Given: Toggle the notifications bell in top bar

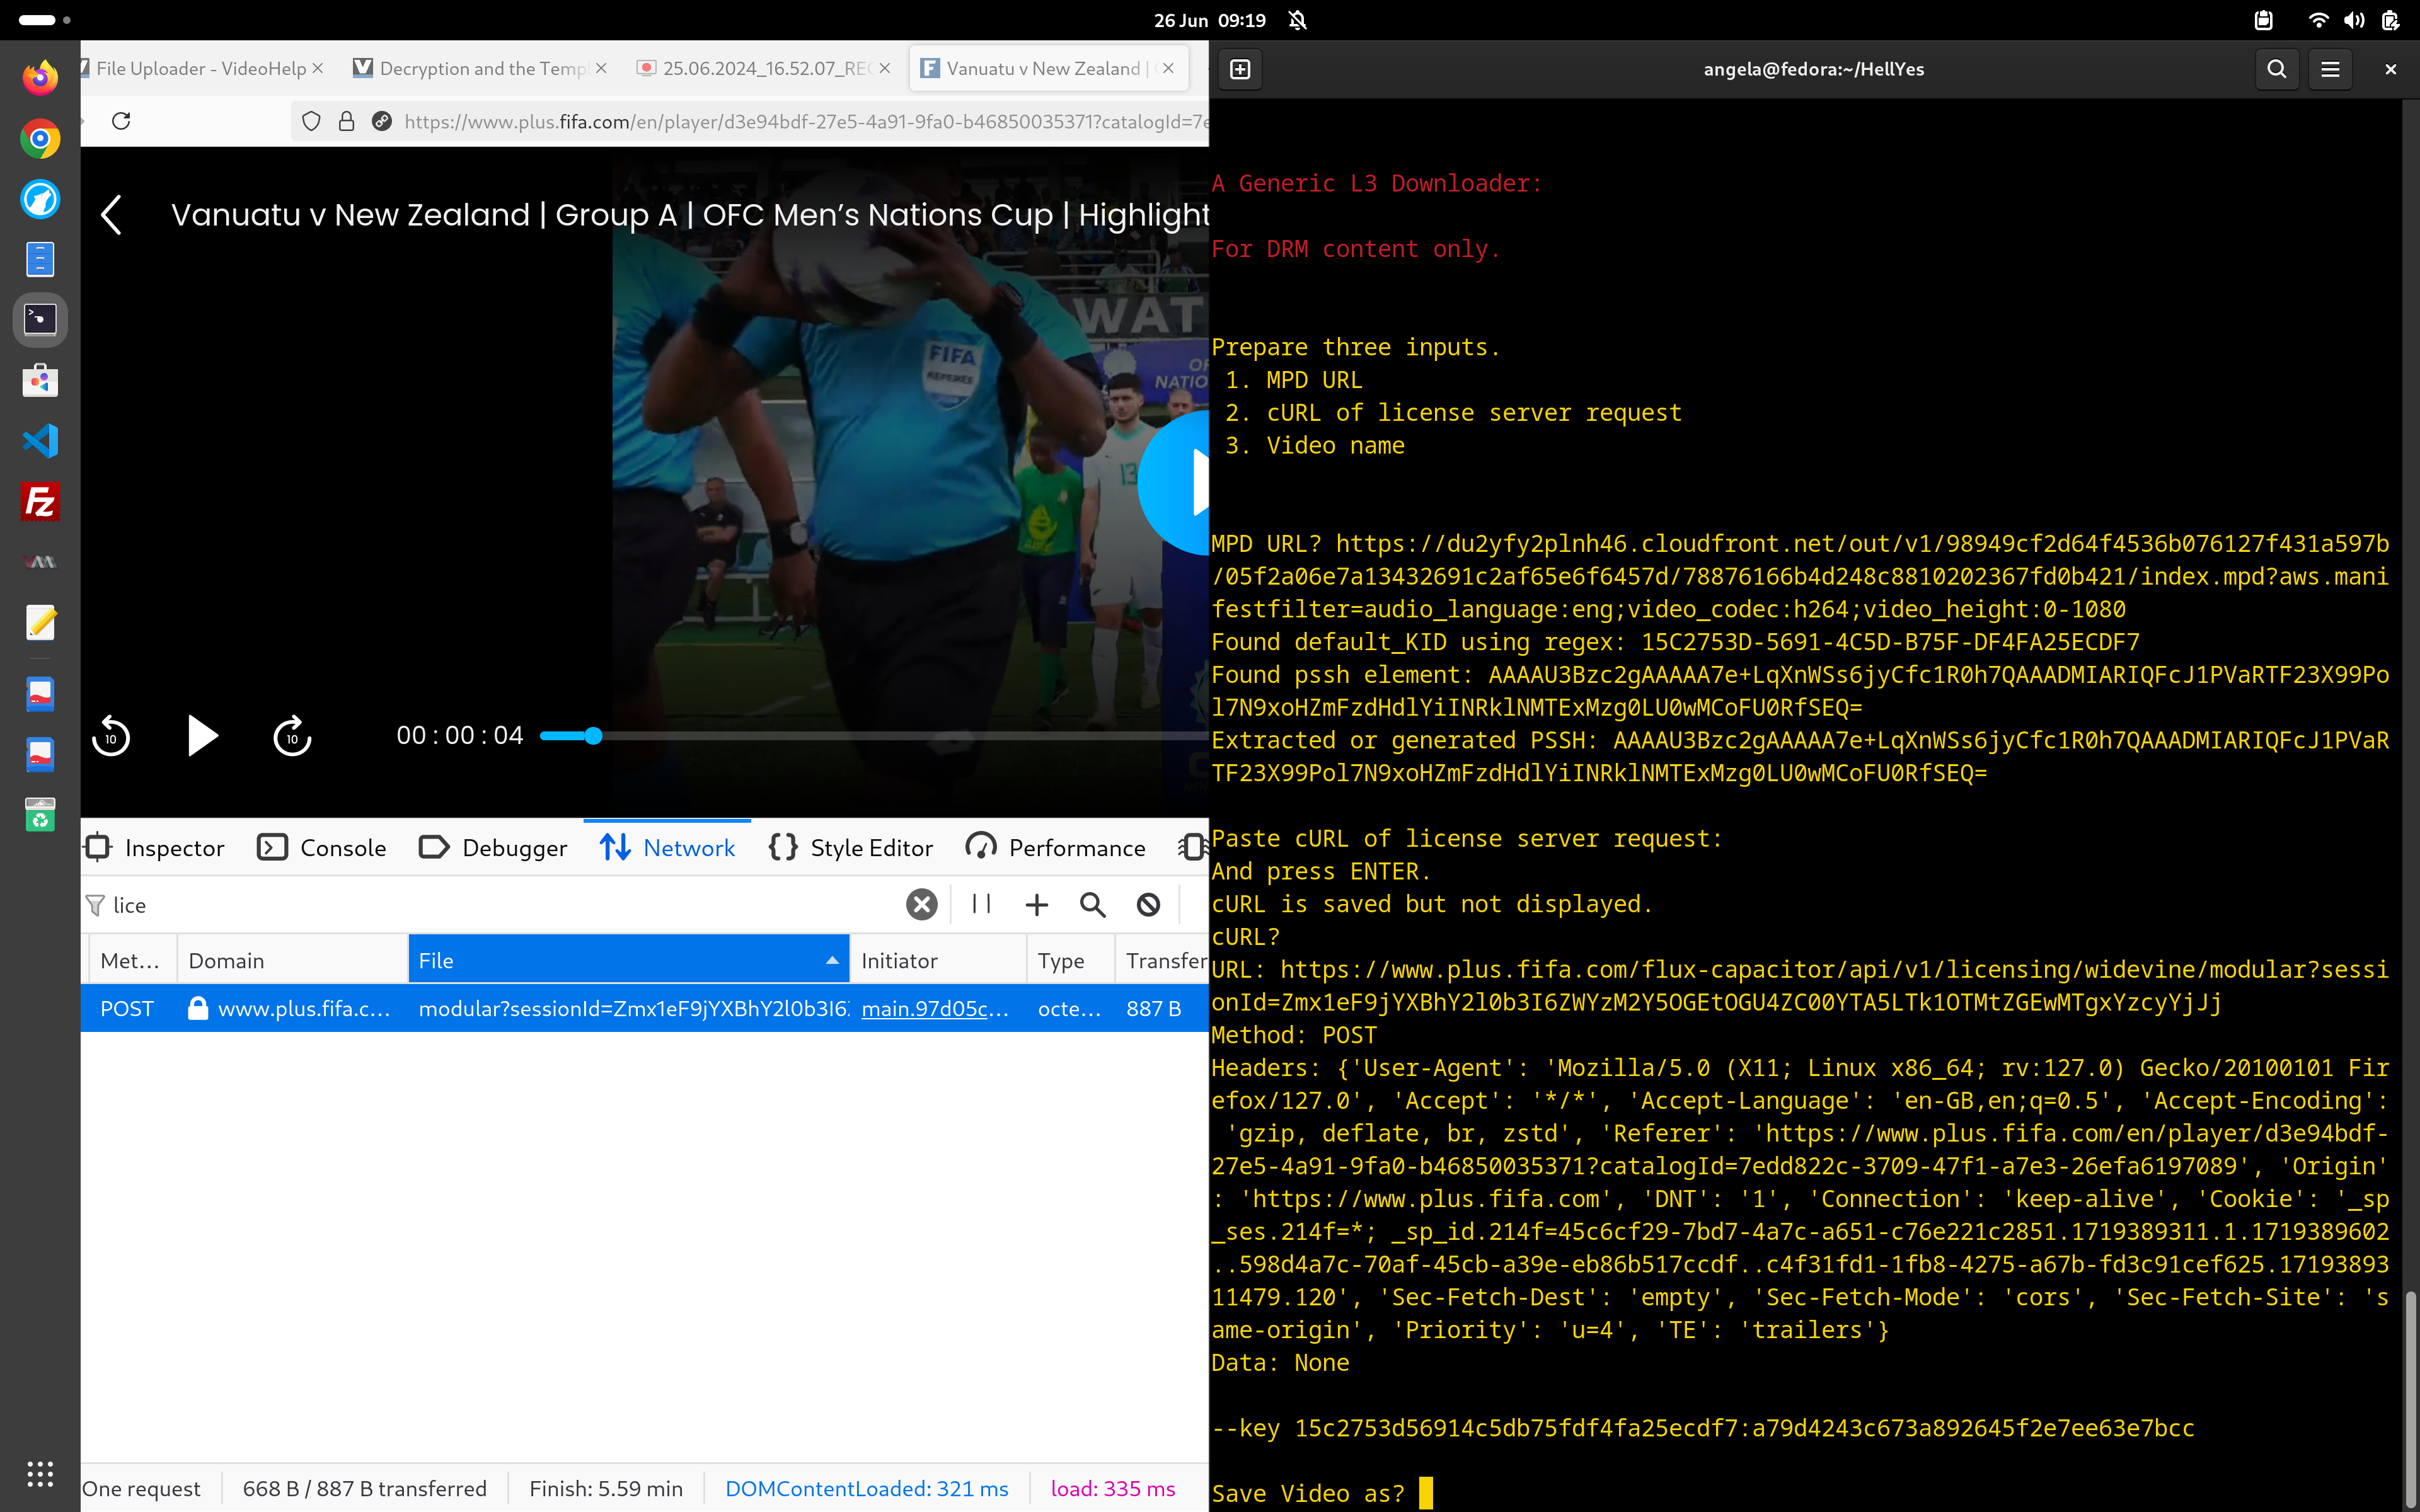Looking at the screenshot, I should point(1298,20).
